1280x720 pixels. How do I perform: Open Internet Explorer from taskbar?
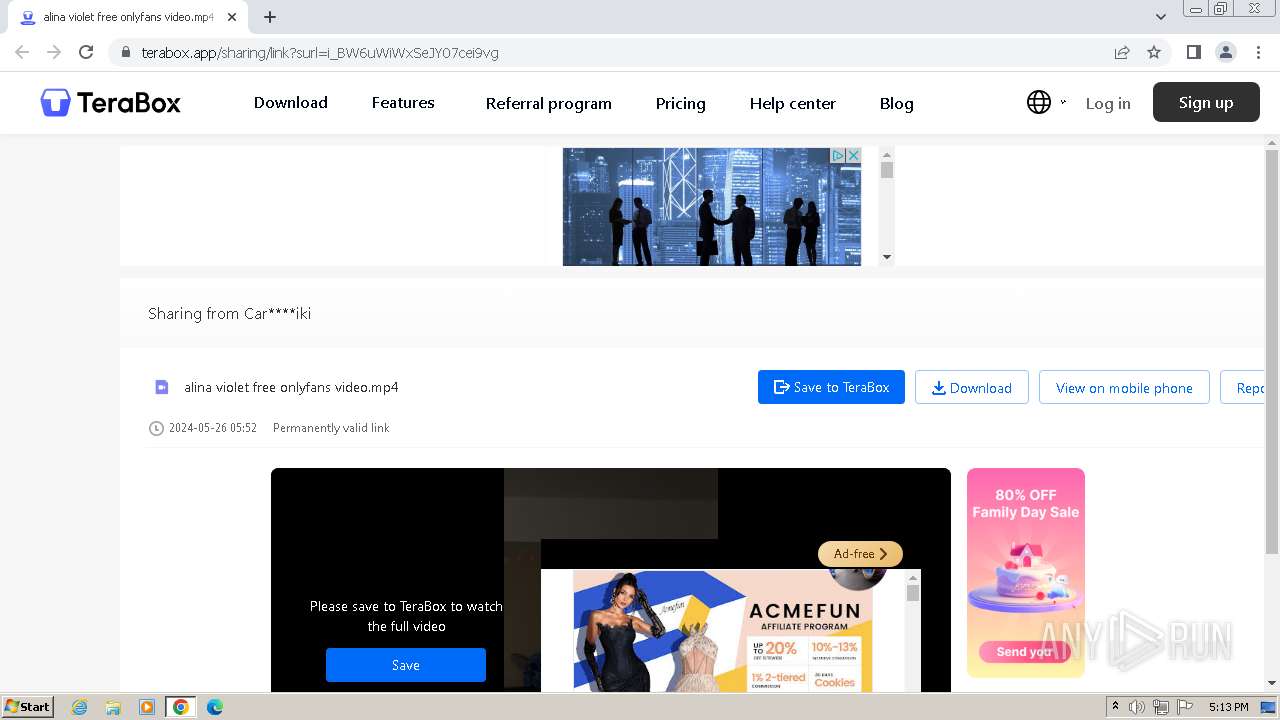pyautogui.click(x=80, y=707)
